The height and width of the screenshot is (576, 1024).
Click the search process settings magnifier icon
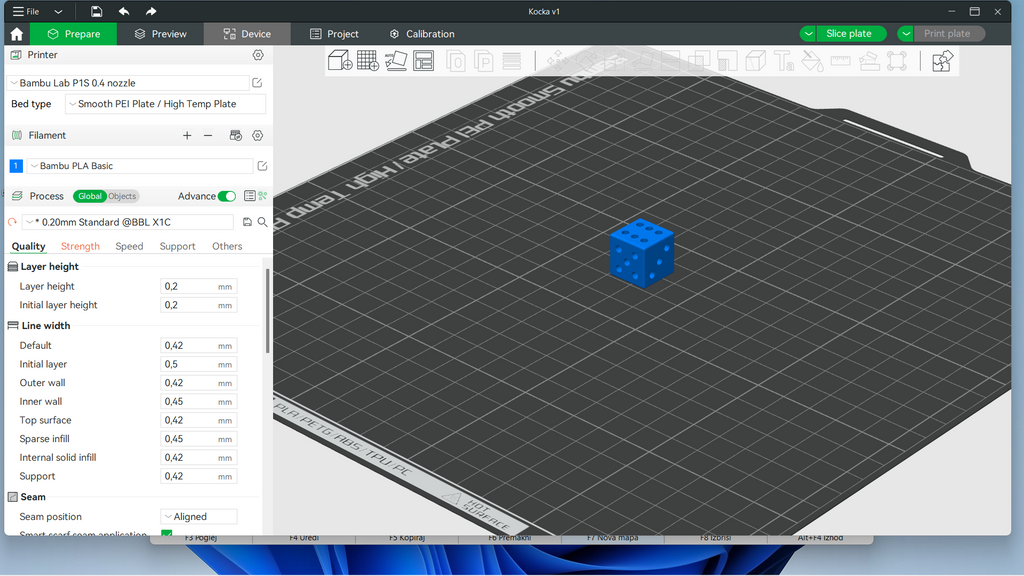[x=263, y=222]
